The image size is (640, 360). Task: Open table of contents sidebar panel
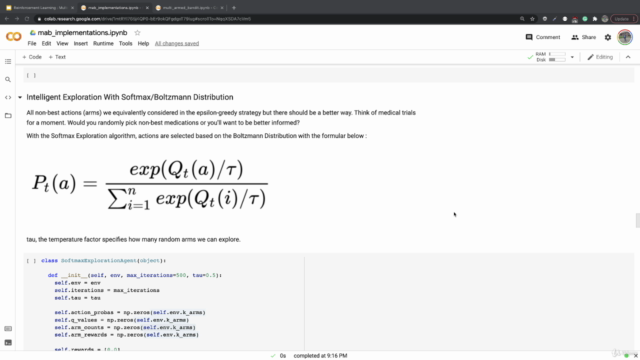coord(8,61)
